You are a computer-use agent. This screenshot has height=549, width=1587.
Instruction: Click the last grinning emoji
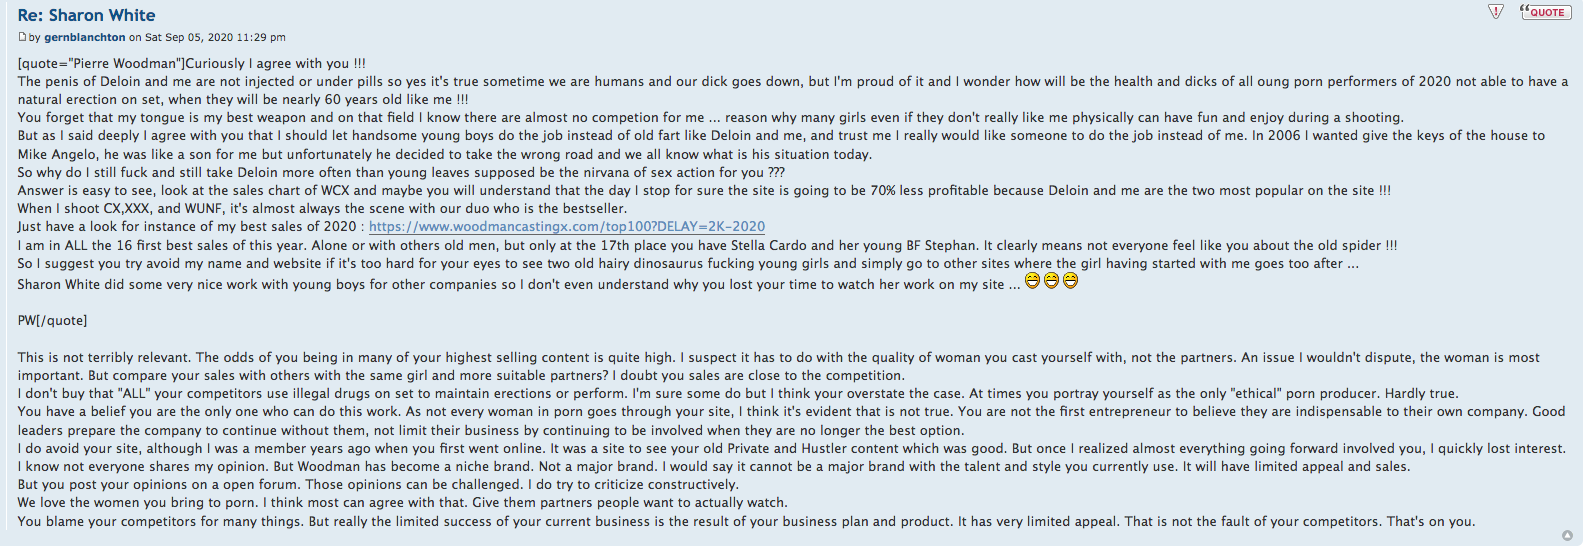(x=1070, y=282)
